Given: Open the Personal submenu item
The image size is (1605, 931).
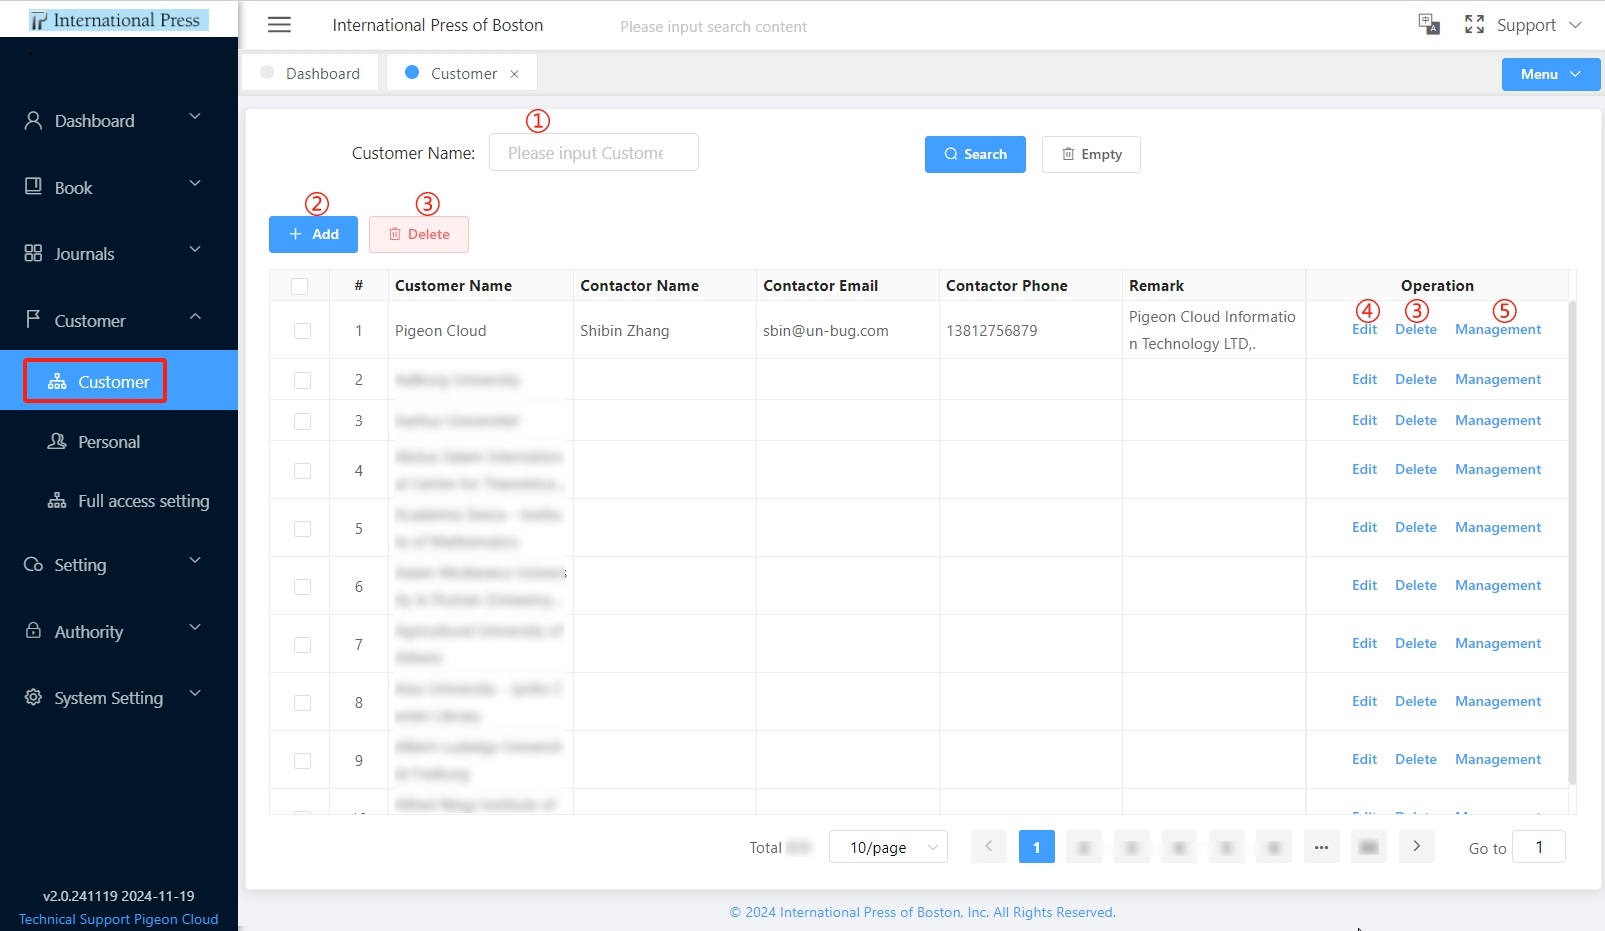Looking at the screenshot, I should 119,442.
